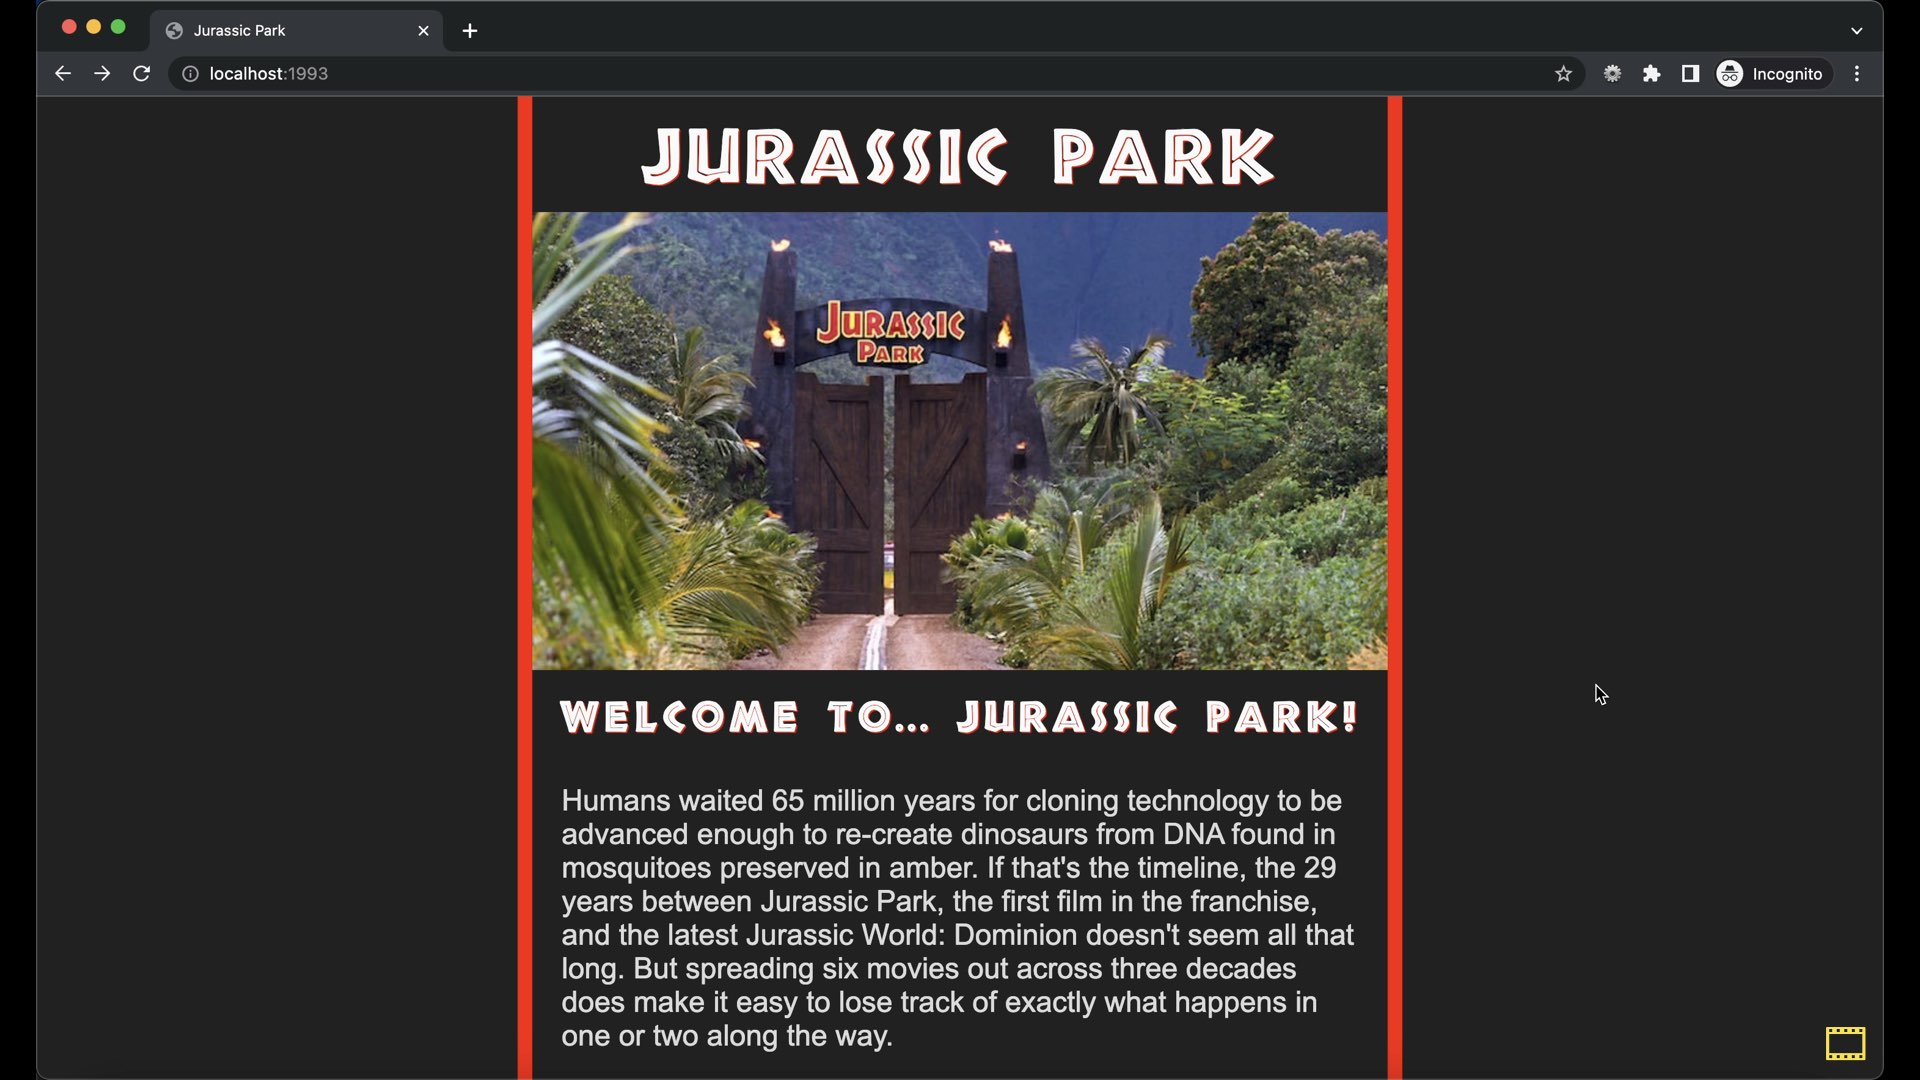Image resolution: width=1920 pixels, height=1080 pixels.
Task: Click the forward navigation arrow
Action: pos(102,74)
